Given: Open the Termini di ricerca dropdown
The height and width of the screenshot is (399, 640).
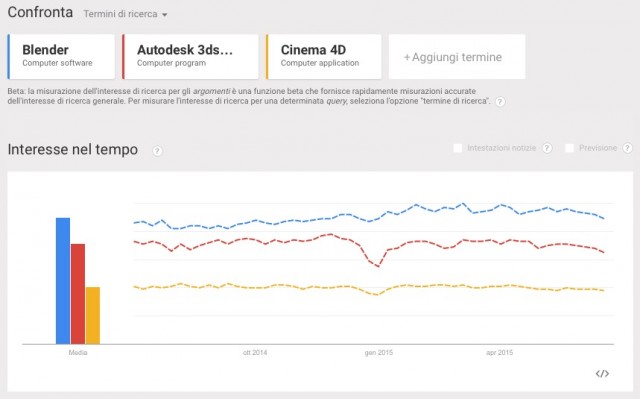Looking at the screenshot, I should pyautogui.click(x=125, y=14).
